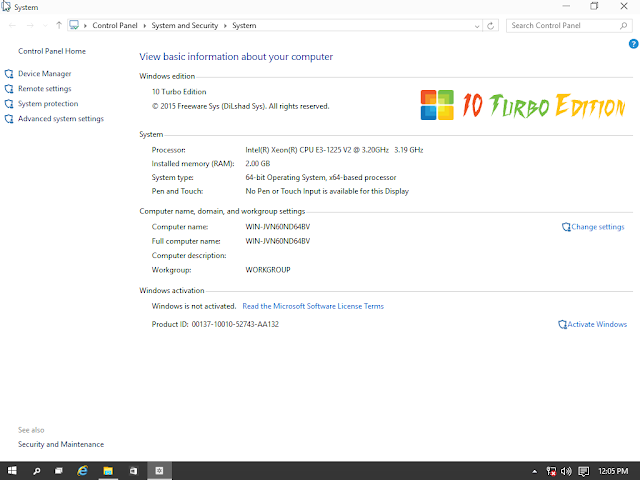Click Activate Windows link
This screenshot has width=640, height=480.
(597, 324)
